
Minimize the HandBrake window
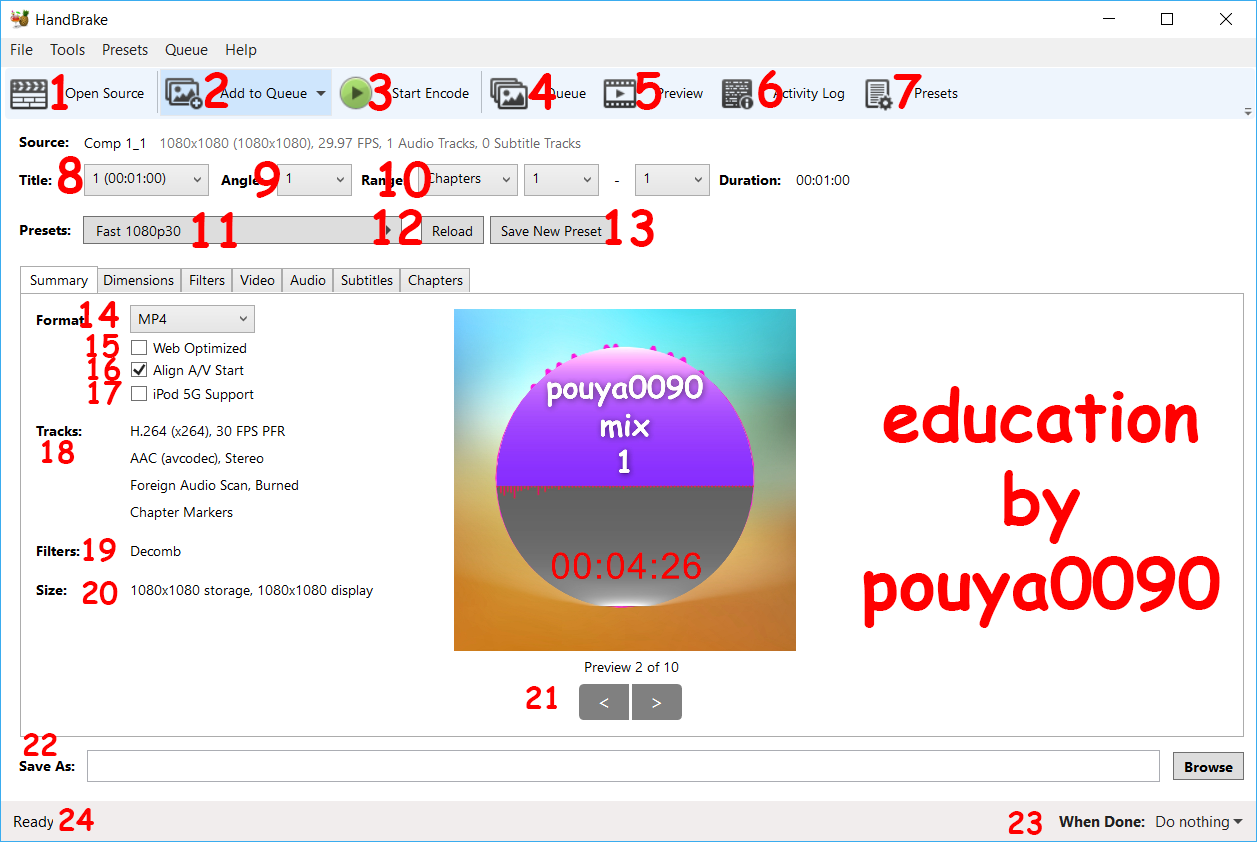click(x=1107, y=19)
